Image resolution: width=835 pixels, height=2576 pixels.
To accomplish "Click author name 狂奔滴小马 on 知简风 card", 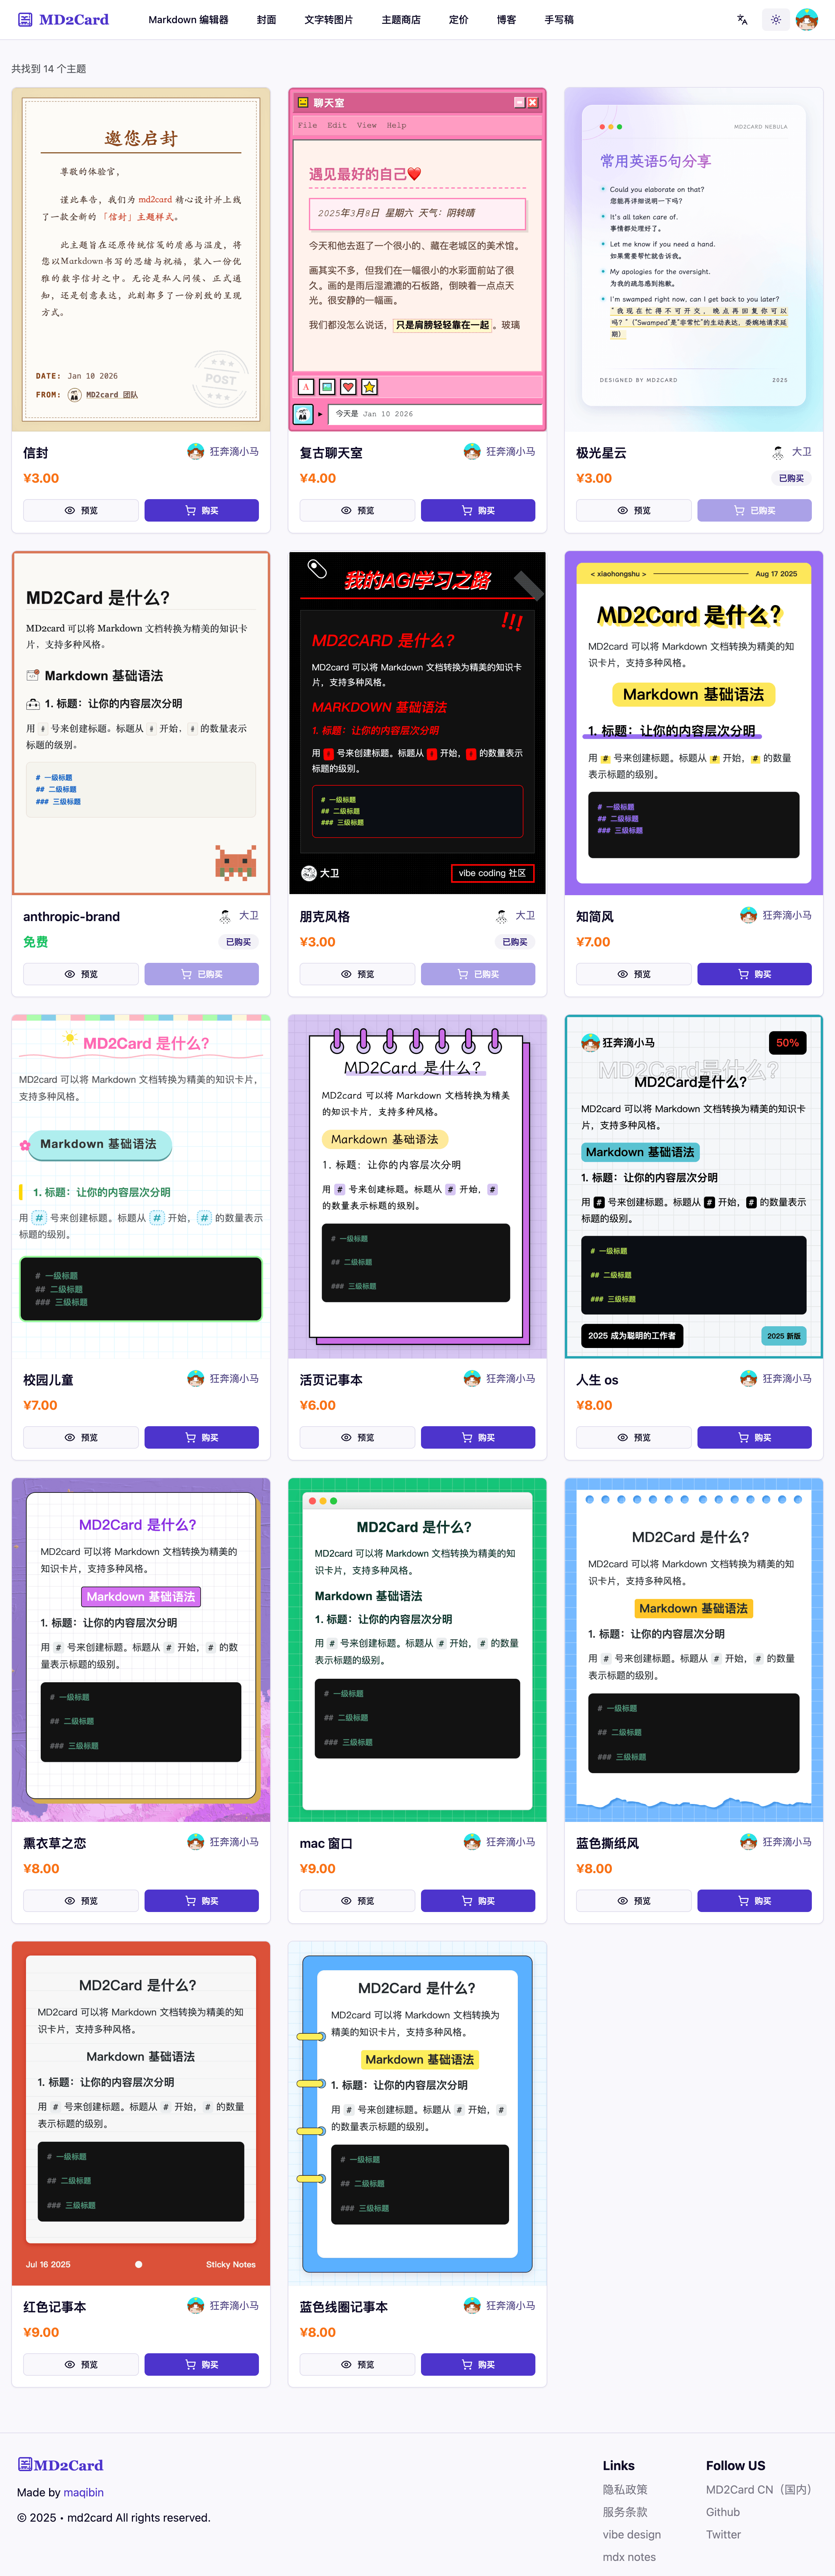I will click(x=787, y=915).
